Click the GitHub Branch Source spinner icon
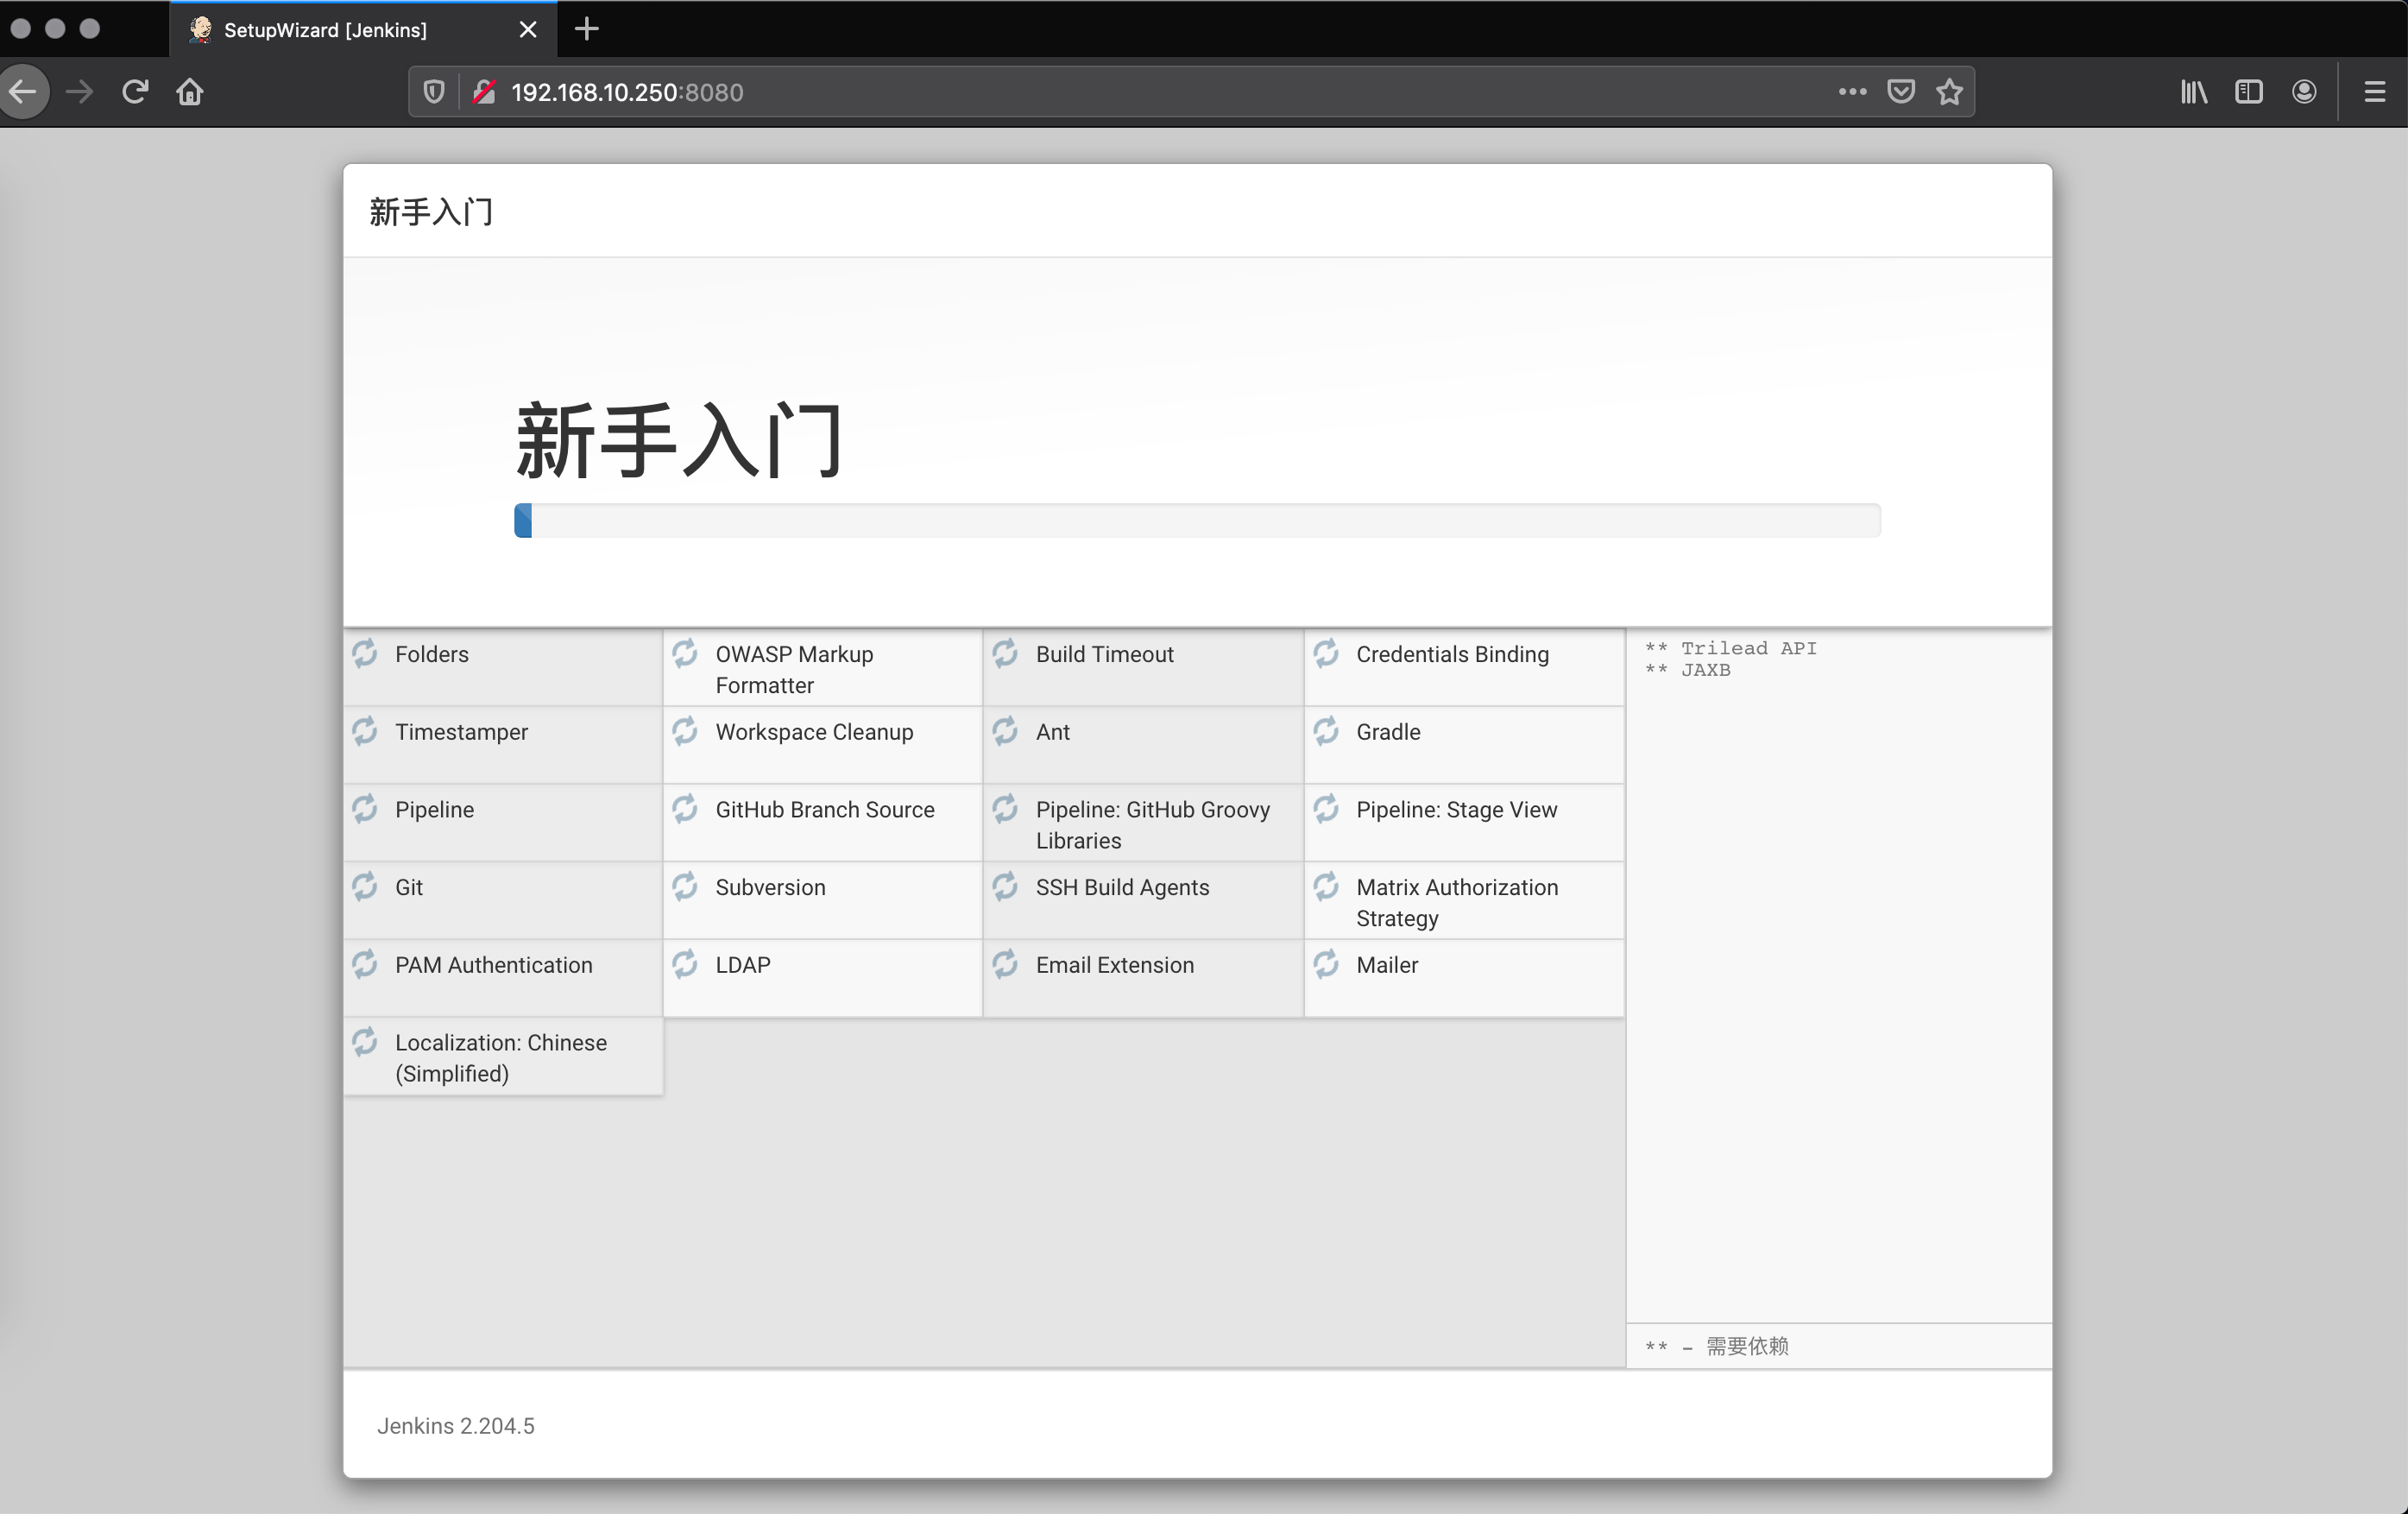 tap(685, 808)
